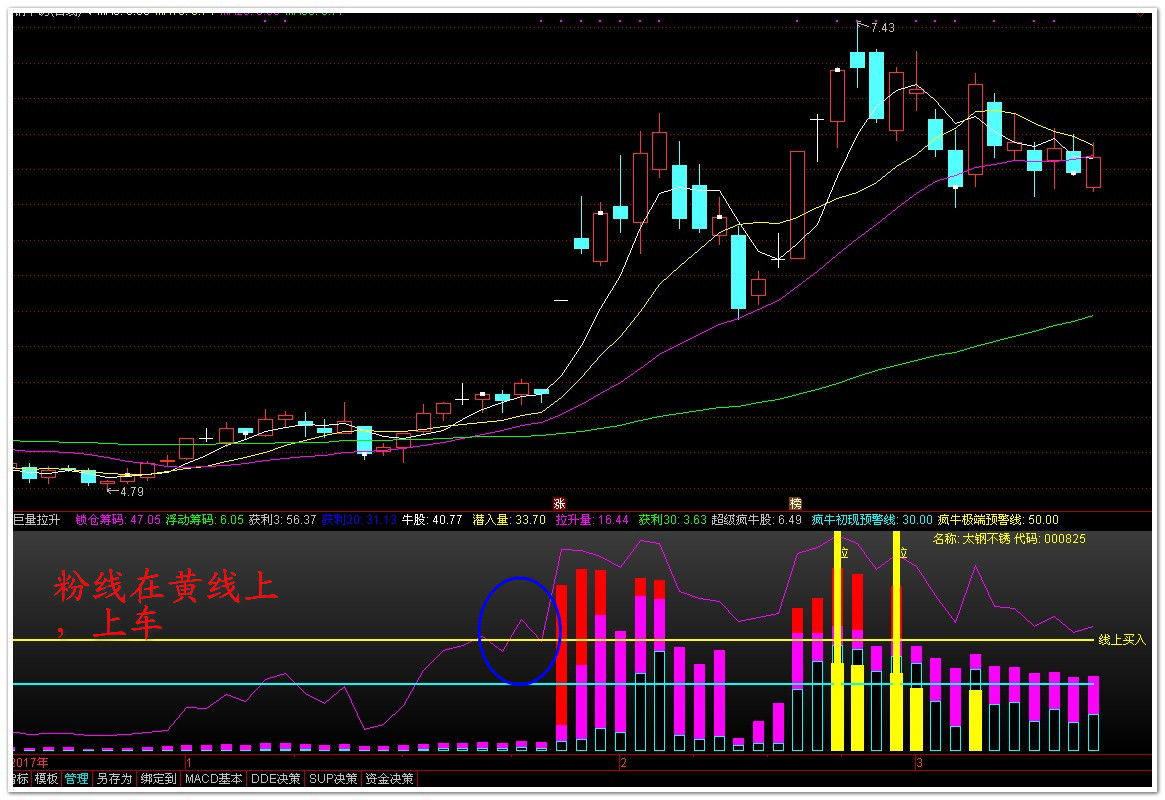Viewport: 1165px width, 800px height.
Task: Open the SUP决策 indicator tab
Action: [333, 778]
